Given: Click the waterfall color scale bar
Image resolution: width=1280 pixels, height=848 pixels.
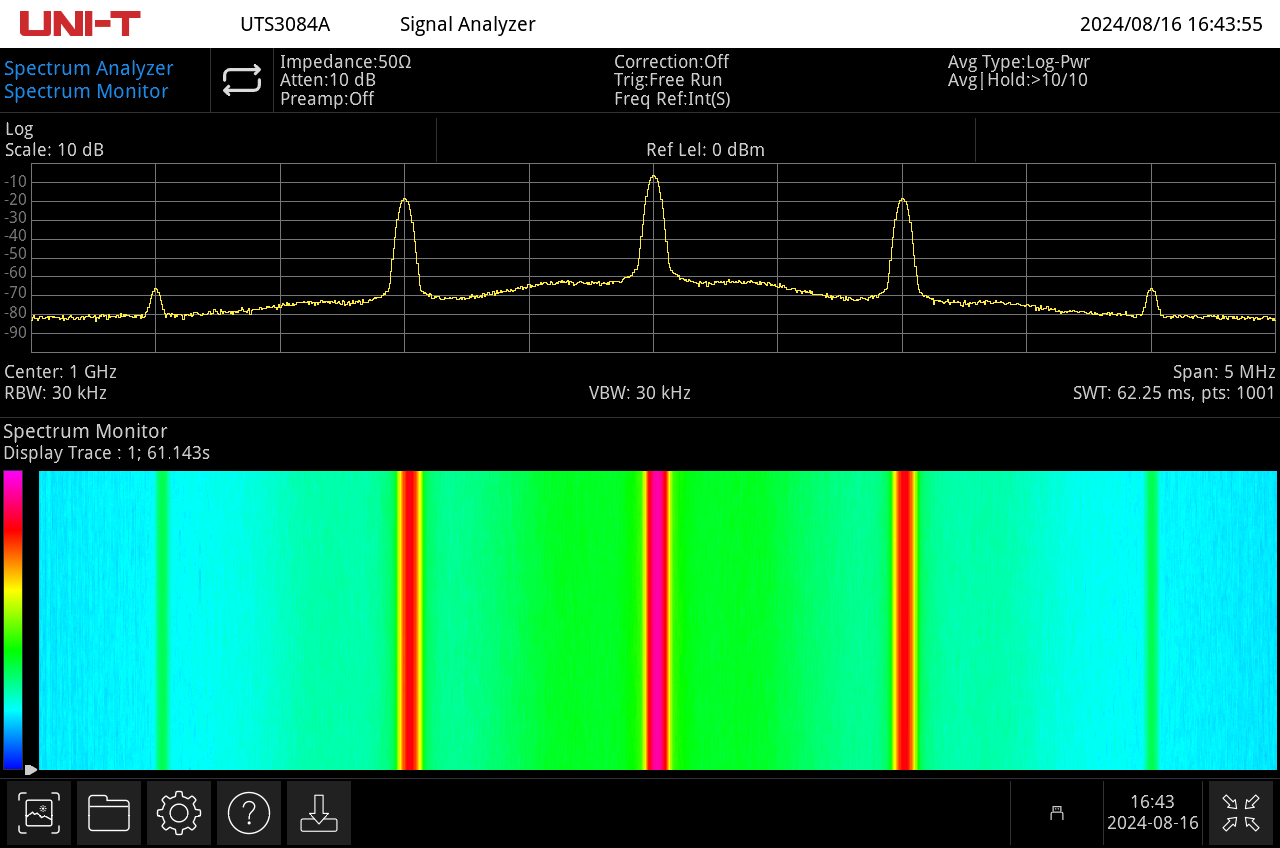Looking at the screenshot, I should (13, 620).
